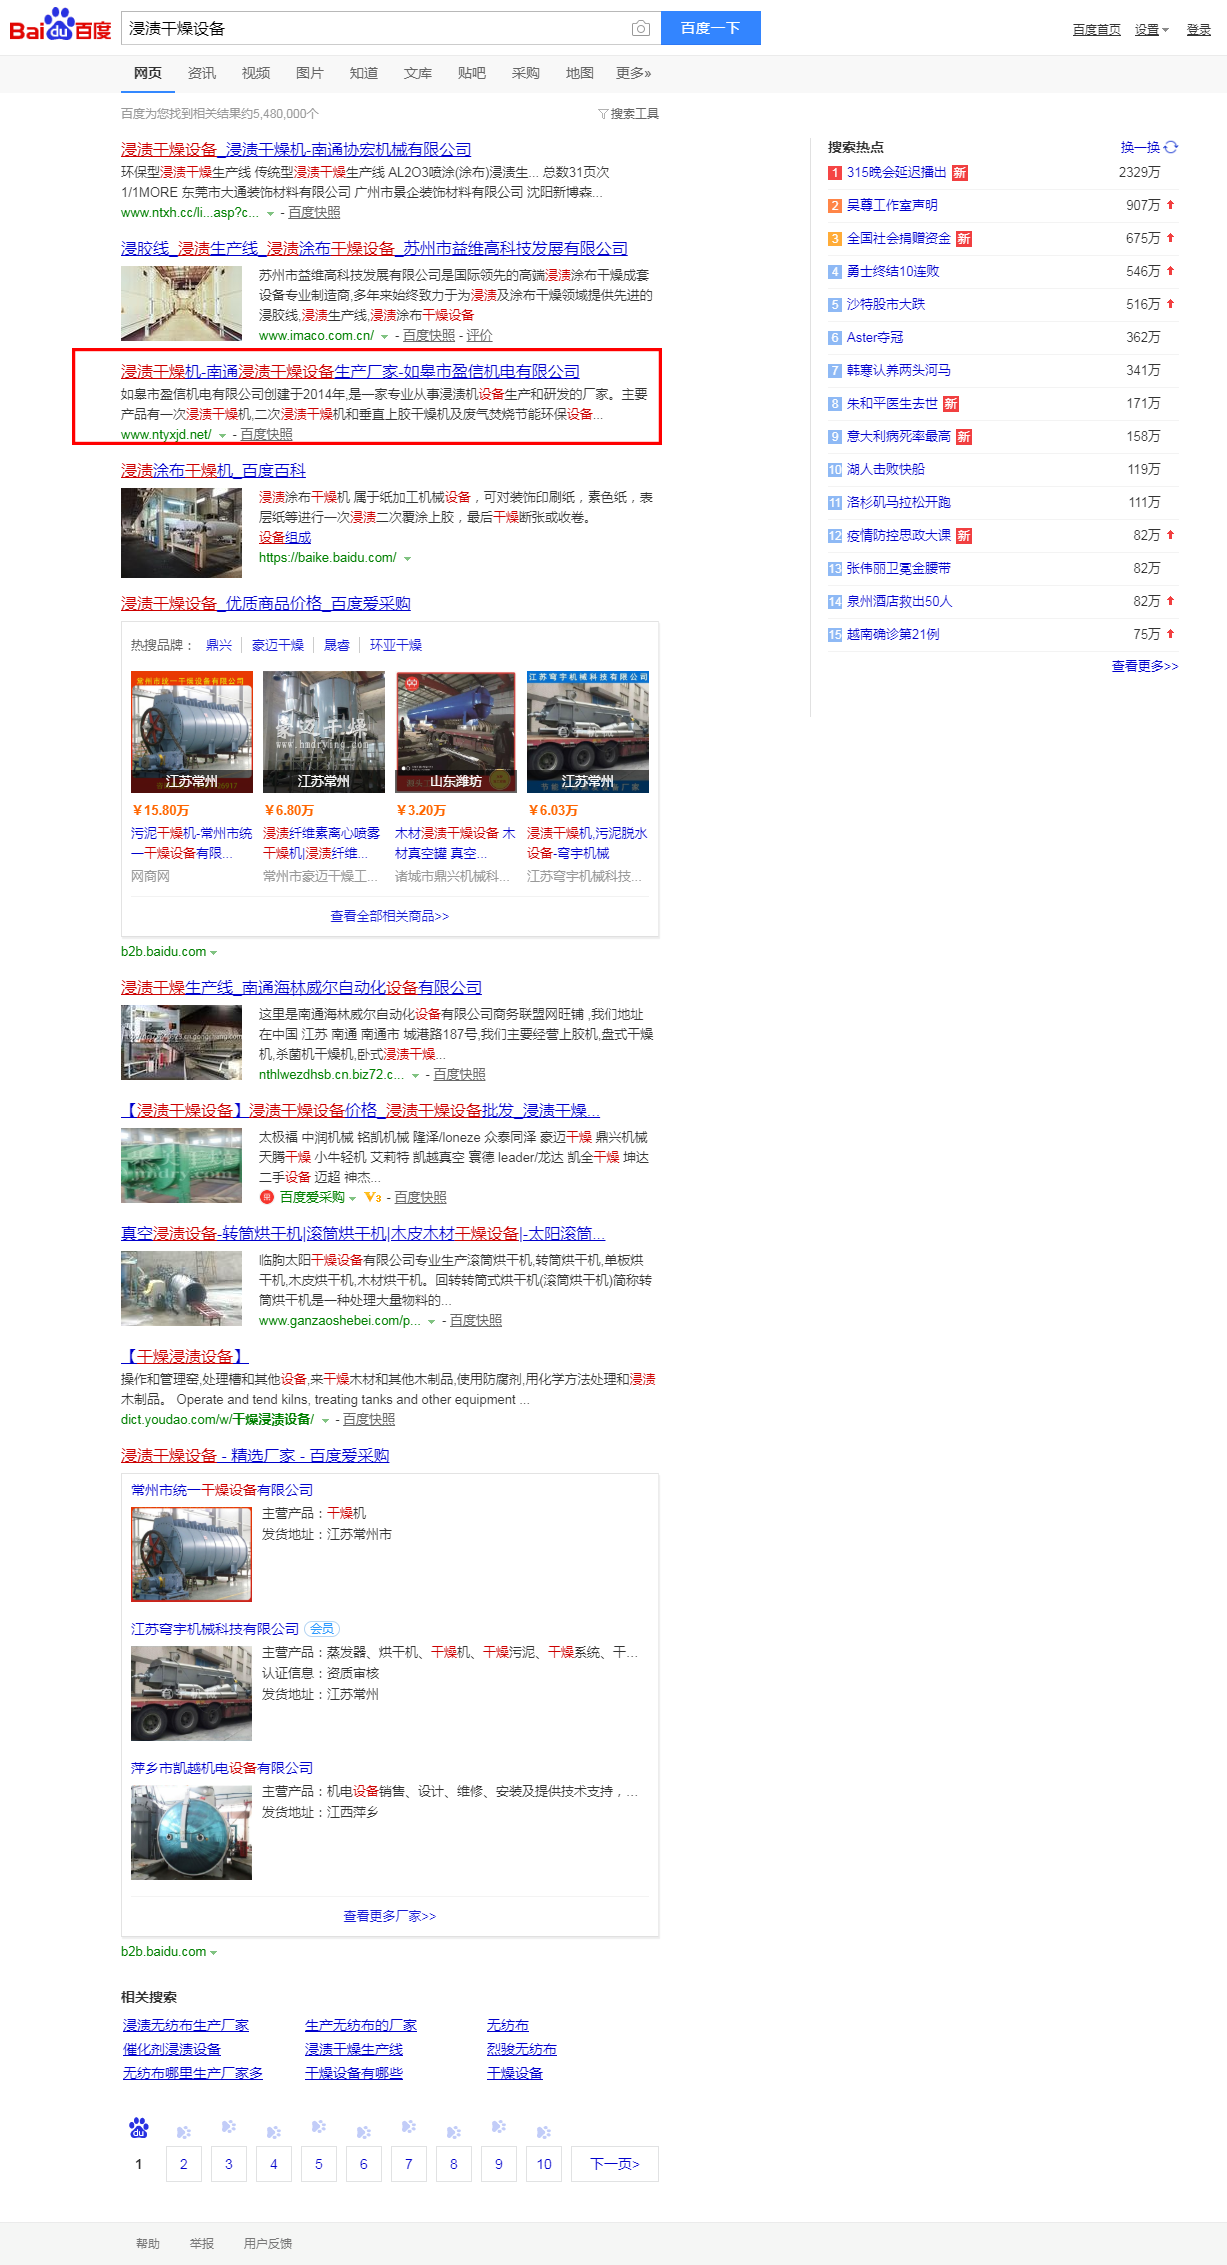This screenshot has height=2265, width=1227.
Task: Click 查看更多>> under hot searches
Action: click(x=1145, y=666)
